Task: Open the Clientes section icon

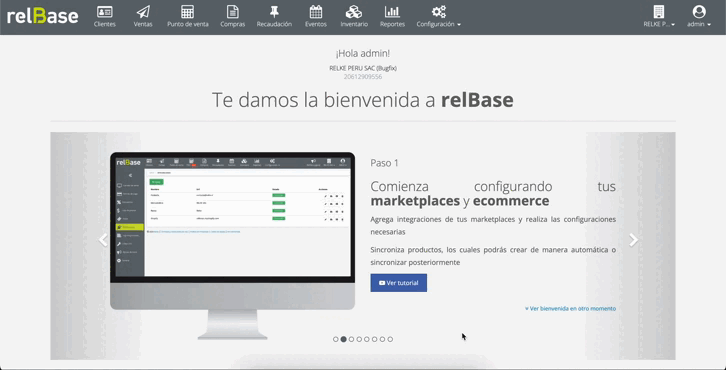Action: (105, 12)
